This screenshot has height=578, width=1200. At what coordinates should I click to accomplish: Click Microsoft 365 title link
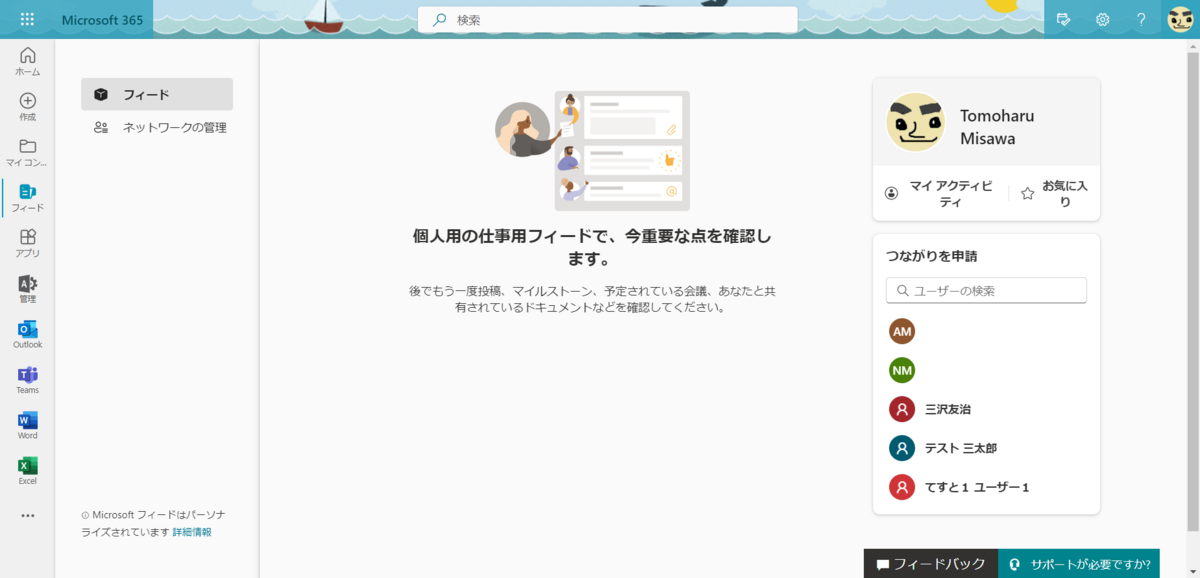pos(101,19)
